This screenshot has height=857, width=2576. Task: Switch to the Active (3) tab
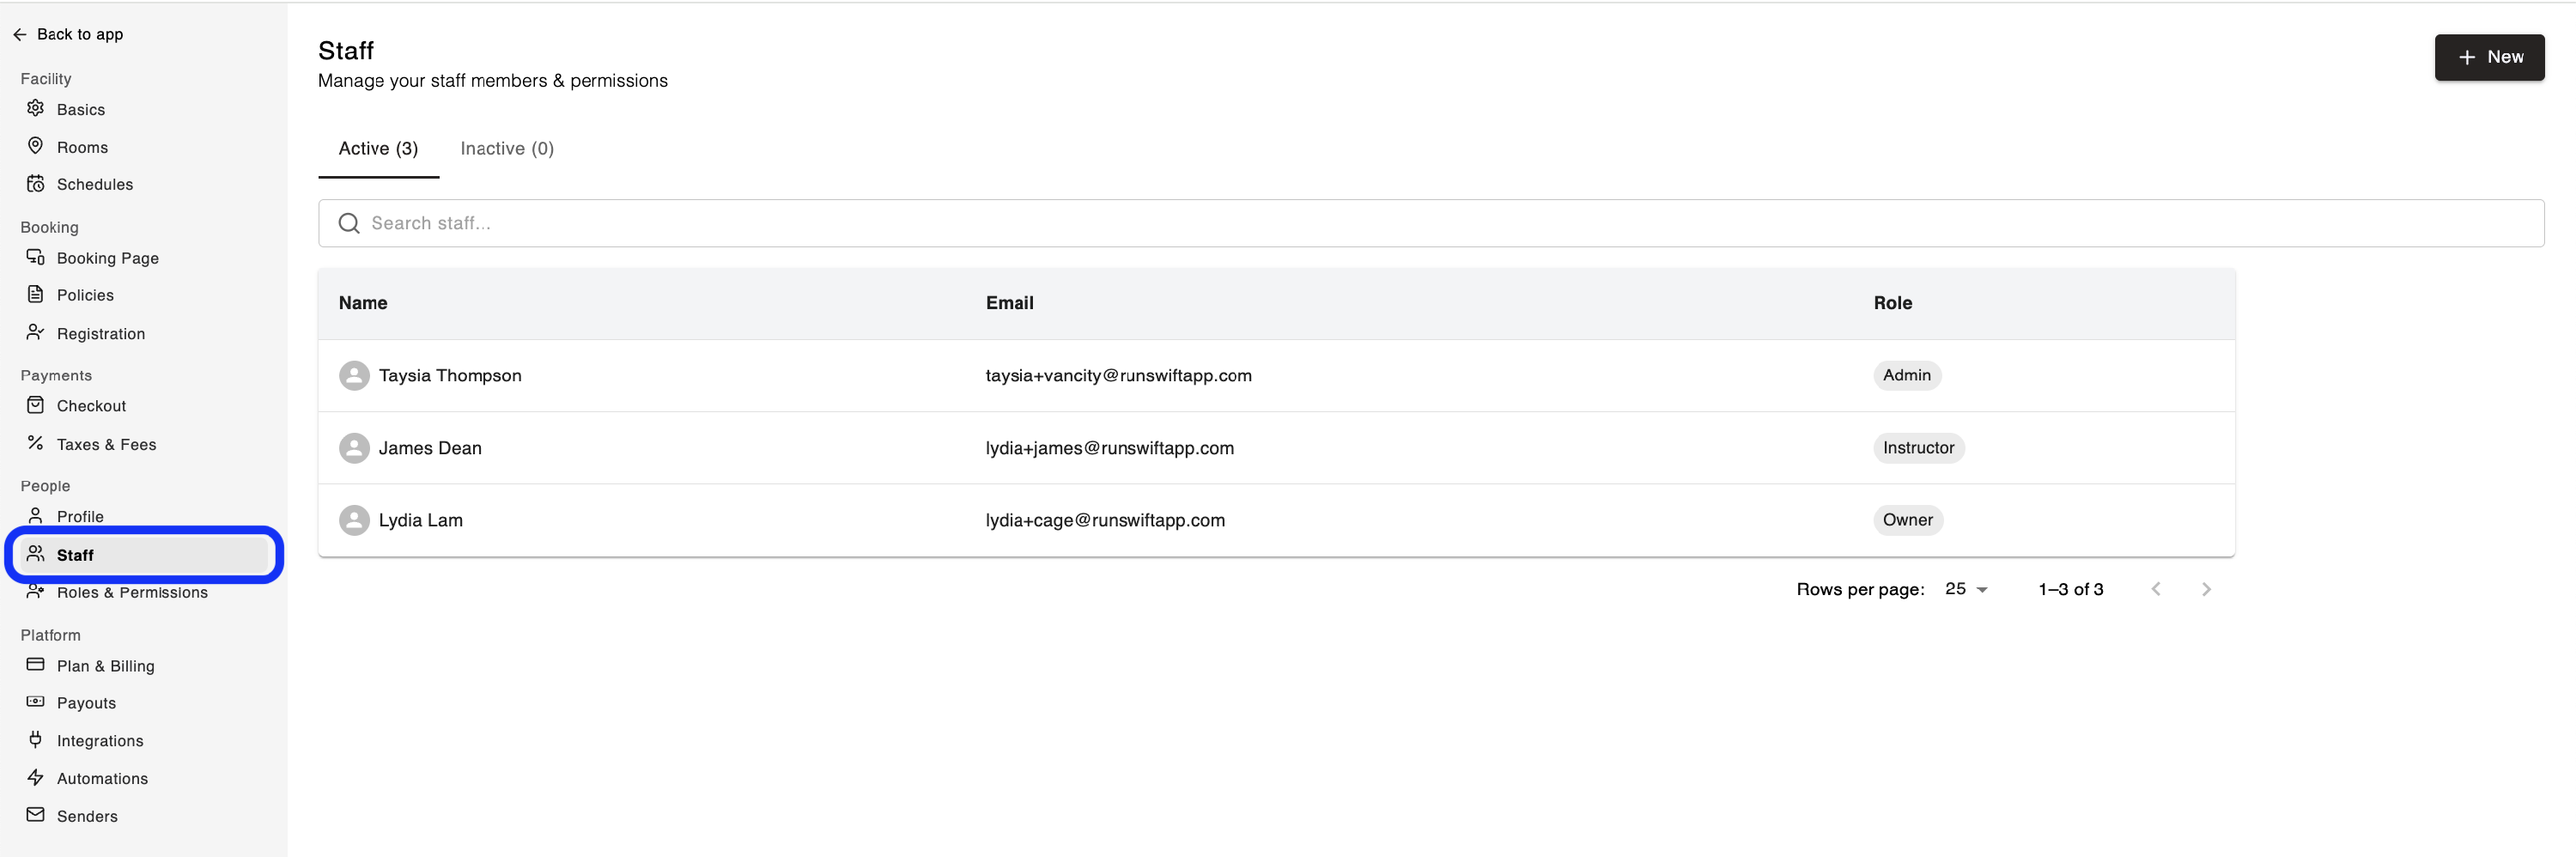click(378, 148)
